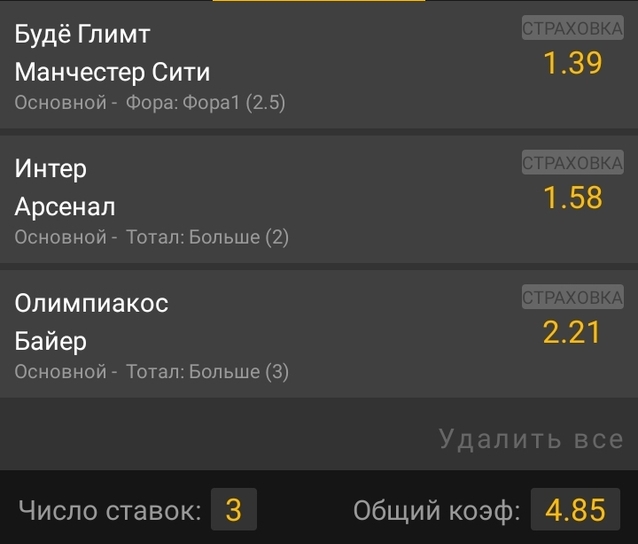This screenshot has height=544, width=638.
Task: Click the Тотал: Больше (3) market line
Action: click(x=207, y=372)
